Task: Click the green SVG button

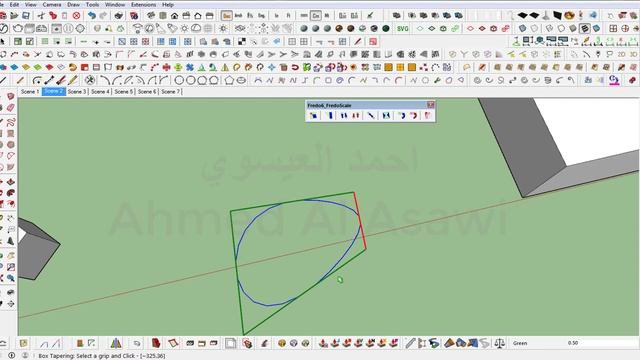Action: [402, 29]
